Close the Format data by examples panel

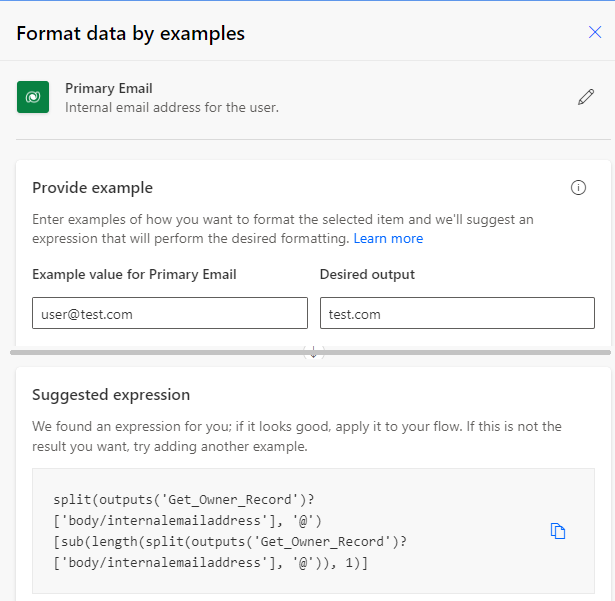tap(595, 32)
